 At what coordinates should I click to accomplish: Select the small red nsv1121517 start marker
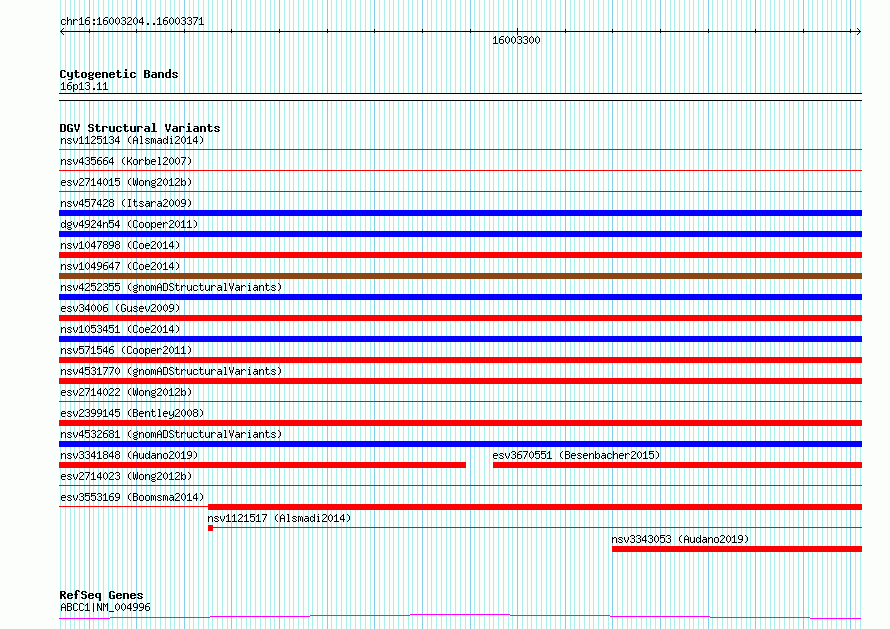(x=211, y=528)
